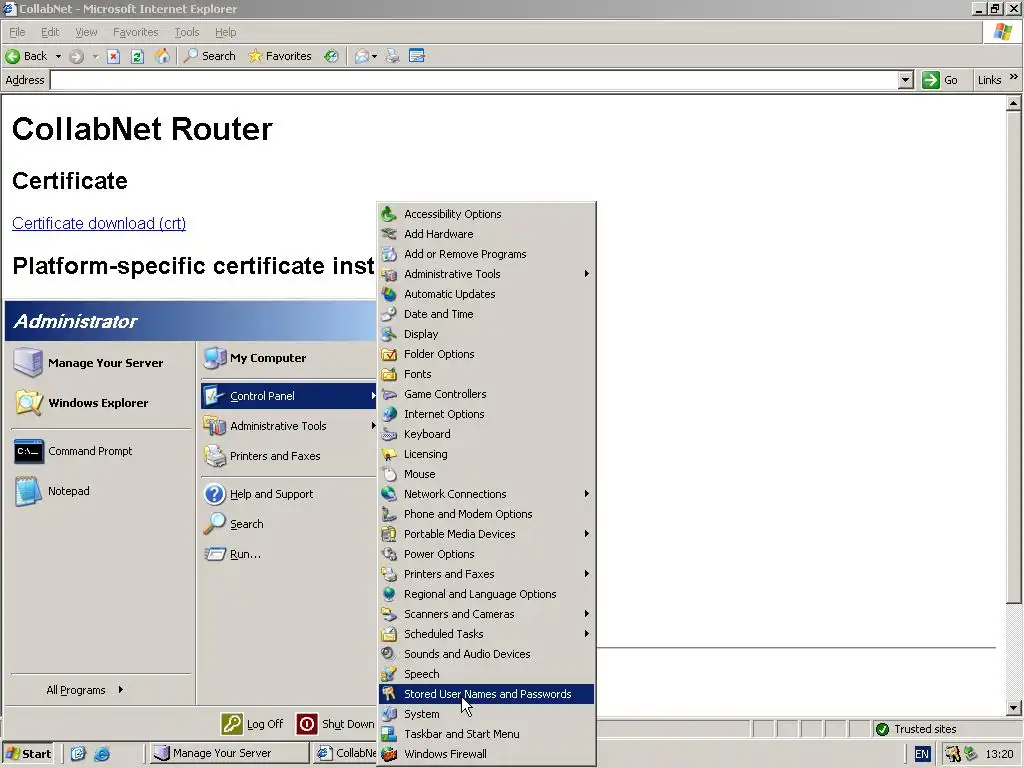The height and width of the screenshot is (768, 1024).
Task: Open the Mail button dropdown
Action: click(374, 57)
